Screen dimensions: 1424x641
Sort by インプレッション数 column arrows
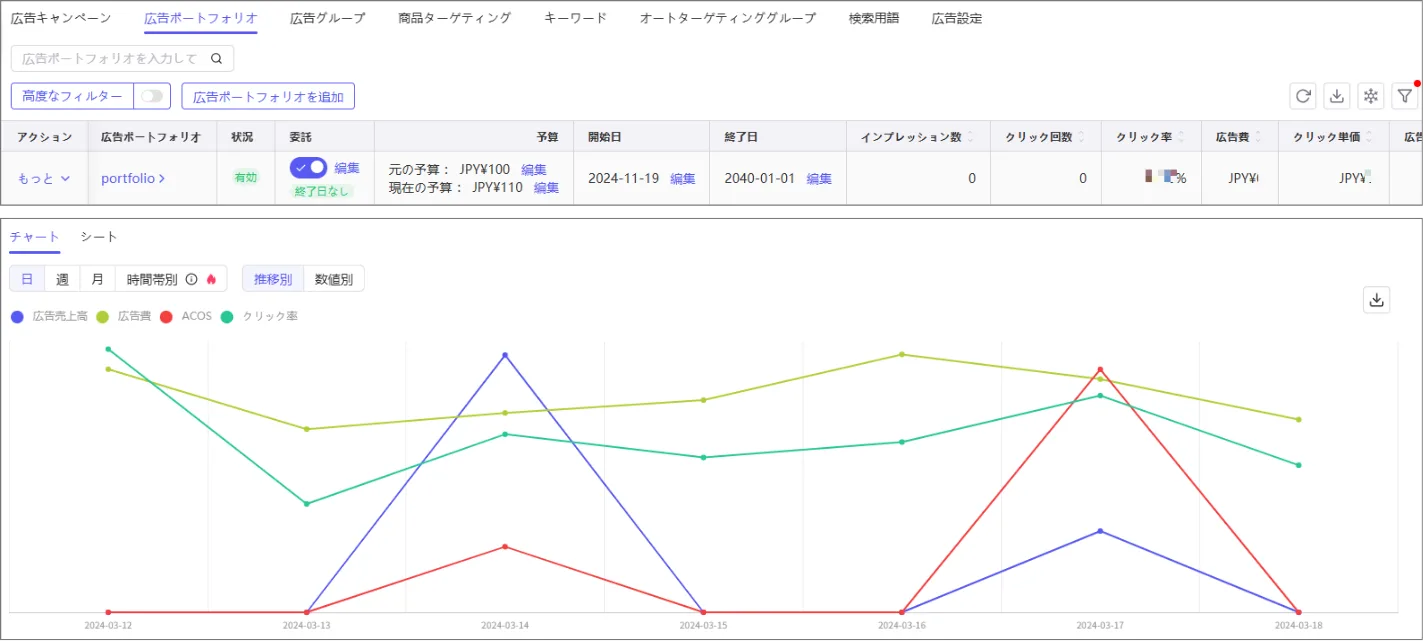[x=970, y=137]
